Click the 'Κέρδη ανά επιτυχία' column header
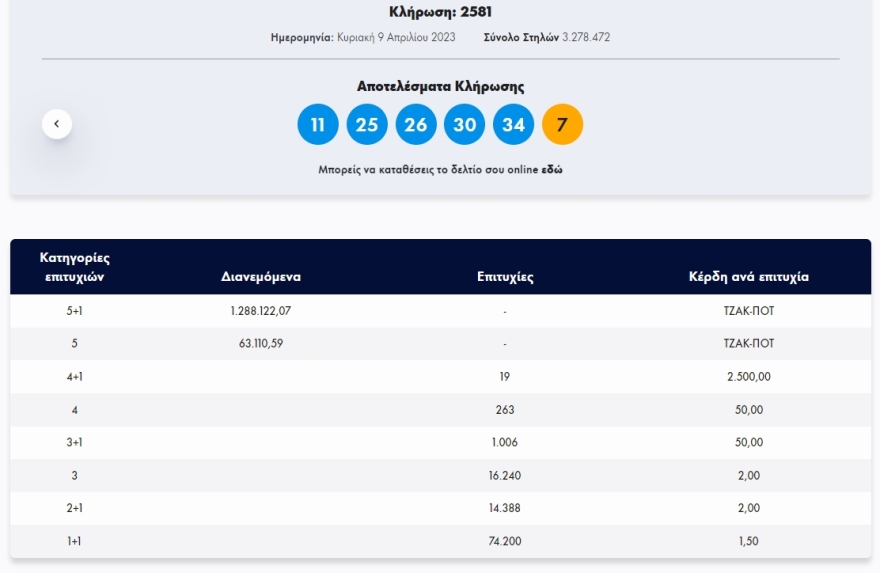Viewport: 880px width, 573px height. tap(748, 277)
